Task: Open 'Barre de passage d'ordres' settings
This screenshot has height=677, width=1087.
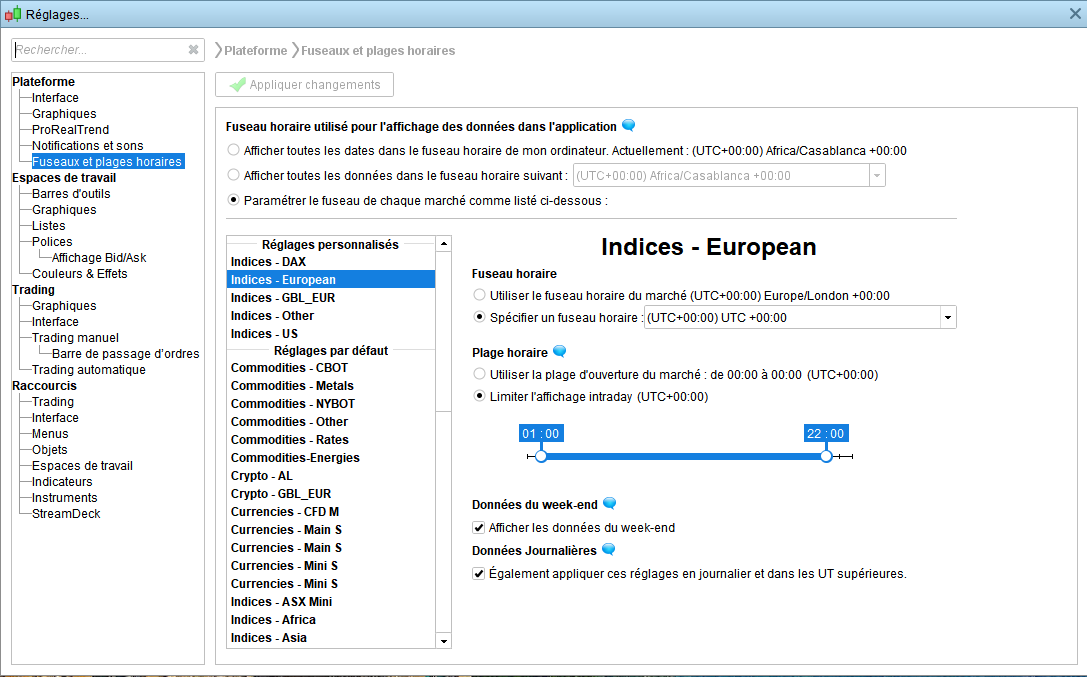Action: [125, 353]
